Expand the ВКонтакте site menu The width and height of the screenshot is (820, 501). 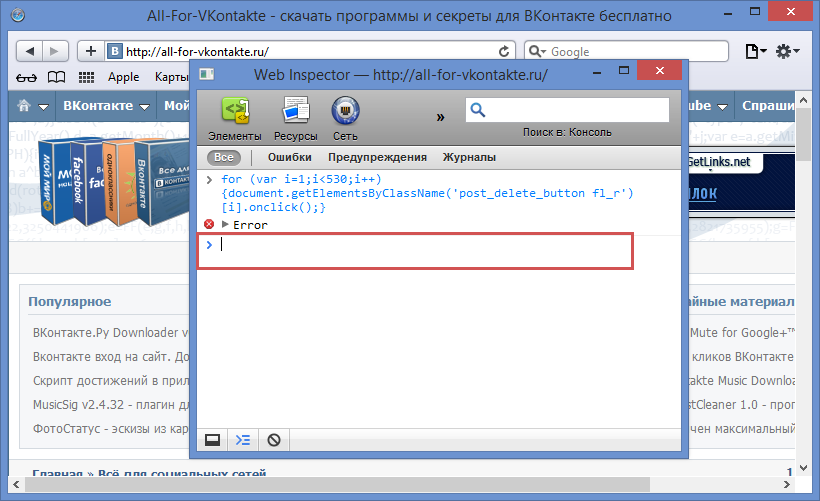pyautogui.click(x=107, y=106)
